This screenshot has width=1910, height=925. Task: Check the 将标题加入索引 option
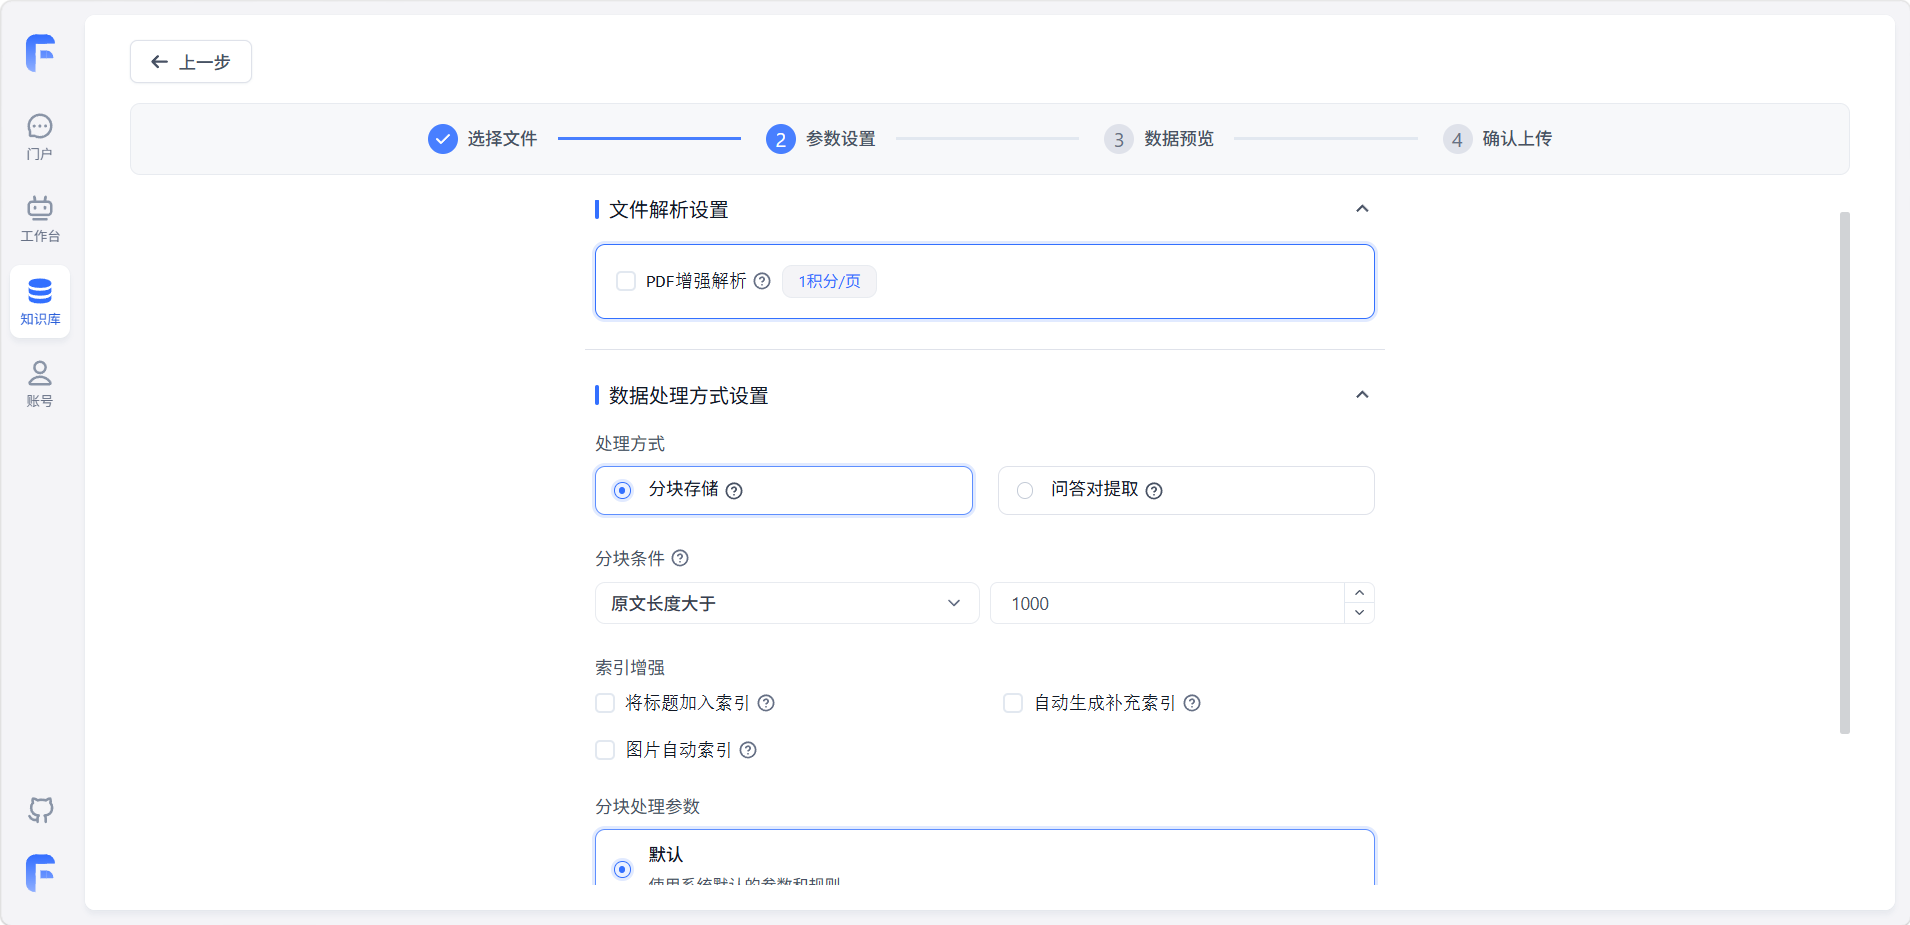pos(605,703)
